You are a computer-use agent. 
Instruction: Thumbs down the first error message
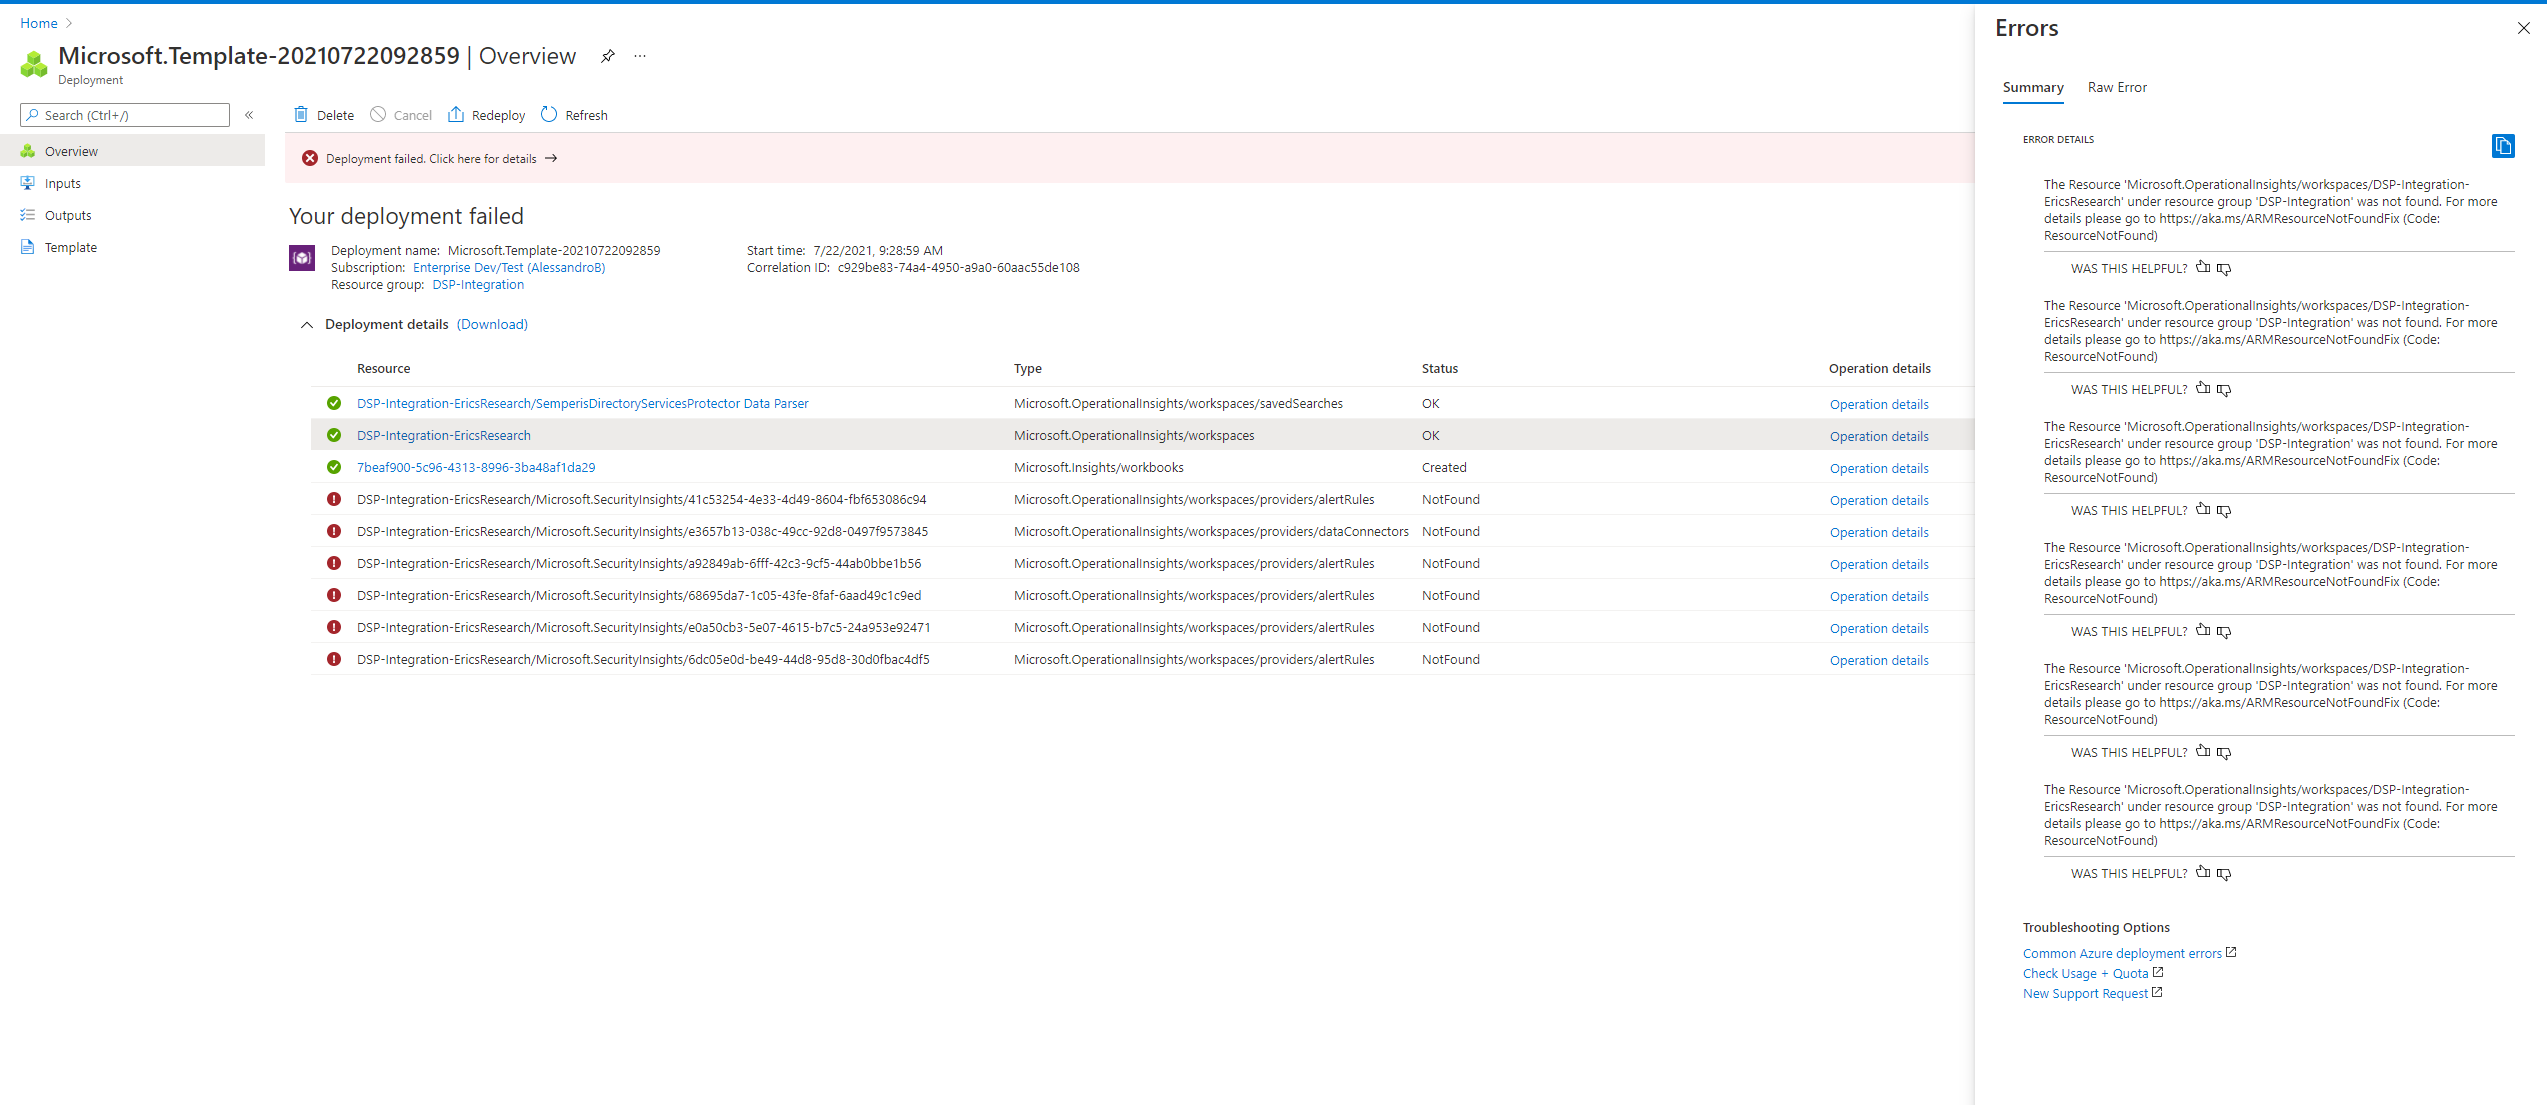(x=2224, y=268)
